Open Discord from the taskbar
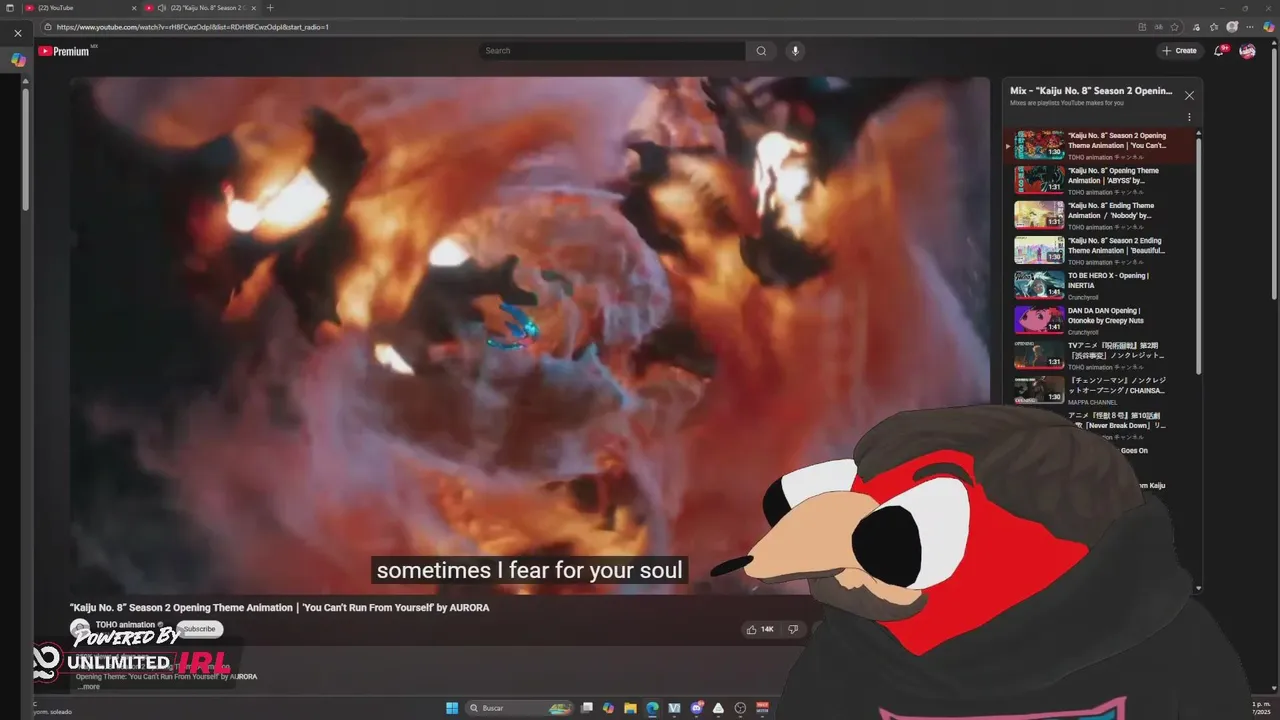Viewport: 1280px width, 720px height. coord(696,708)
